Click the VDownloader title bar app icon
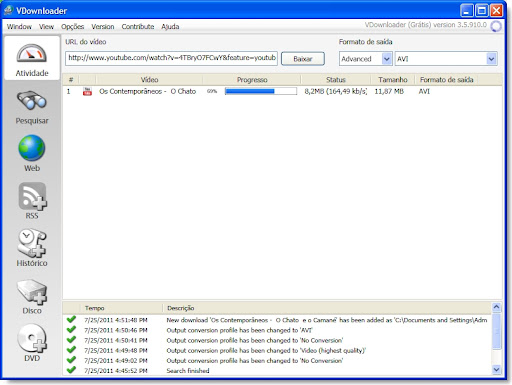512x385 pixels. [x=8, y=11]
